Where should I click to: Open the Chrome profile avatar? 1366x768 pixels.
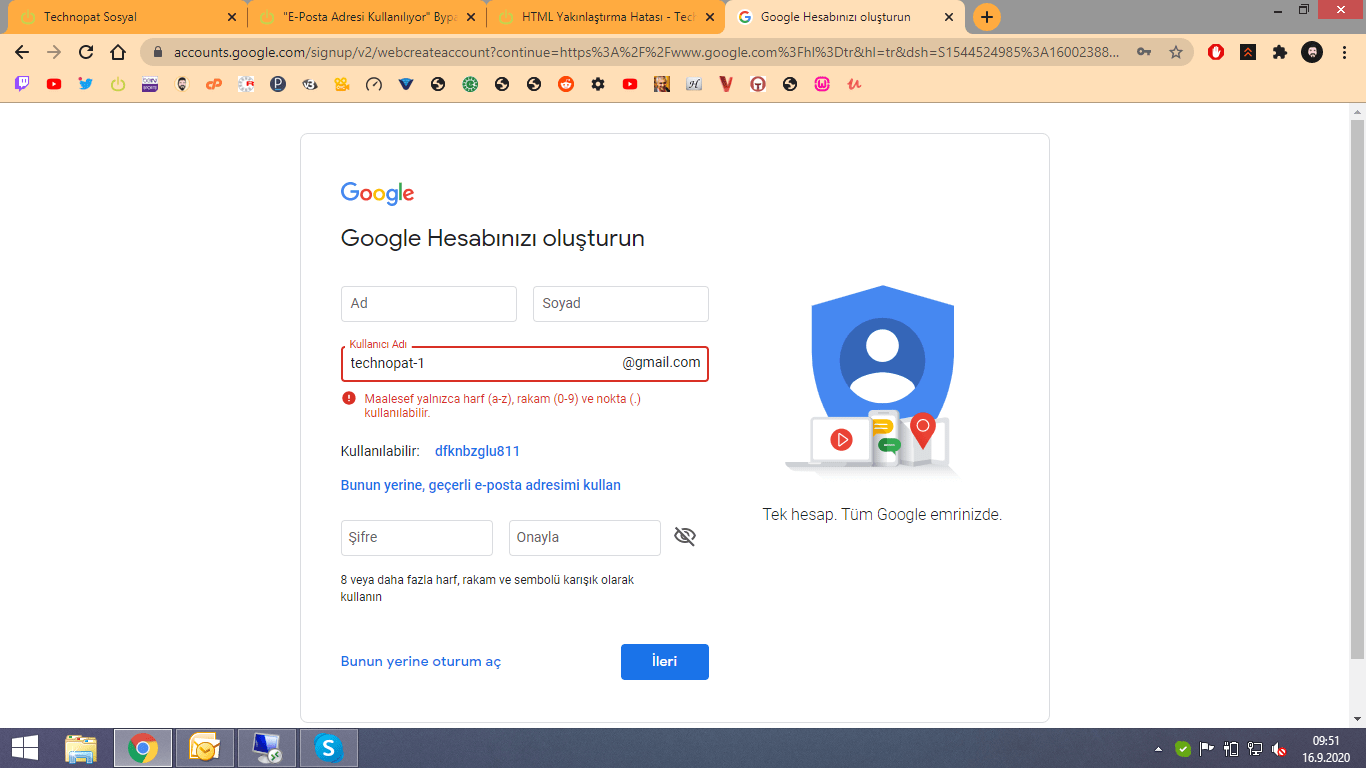[1312, 52]
